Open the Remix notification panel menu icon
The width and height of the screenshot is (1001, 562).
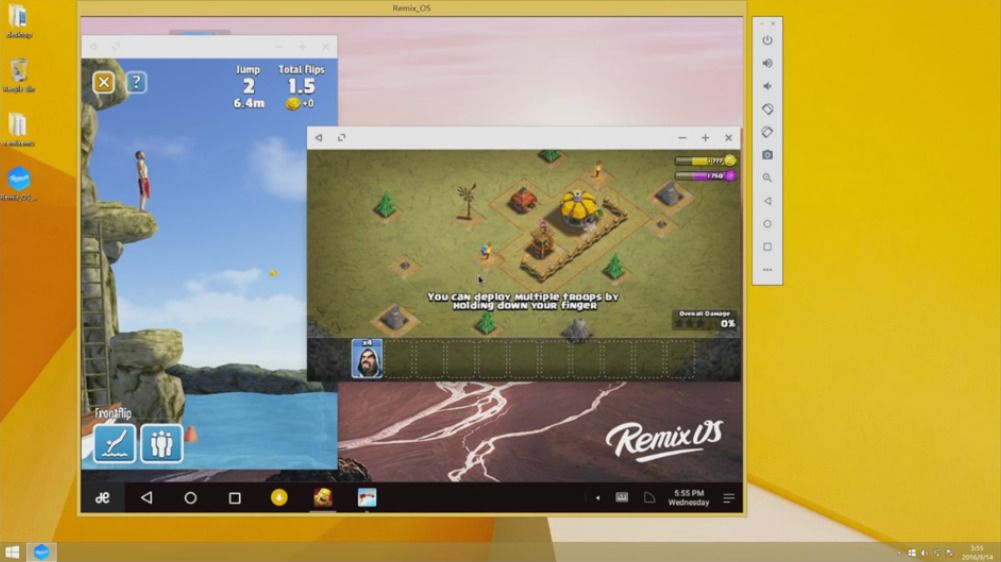tap(728, 497)
